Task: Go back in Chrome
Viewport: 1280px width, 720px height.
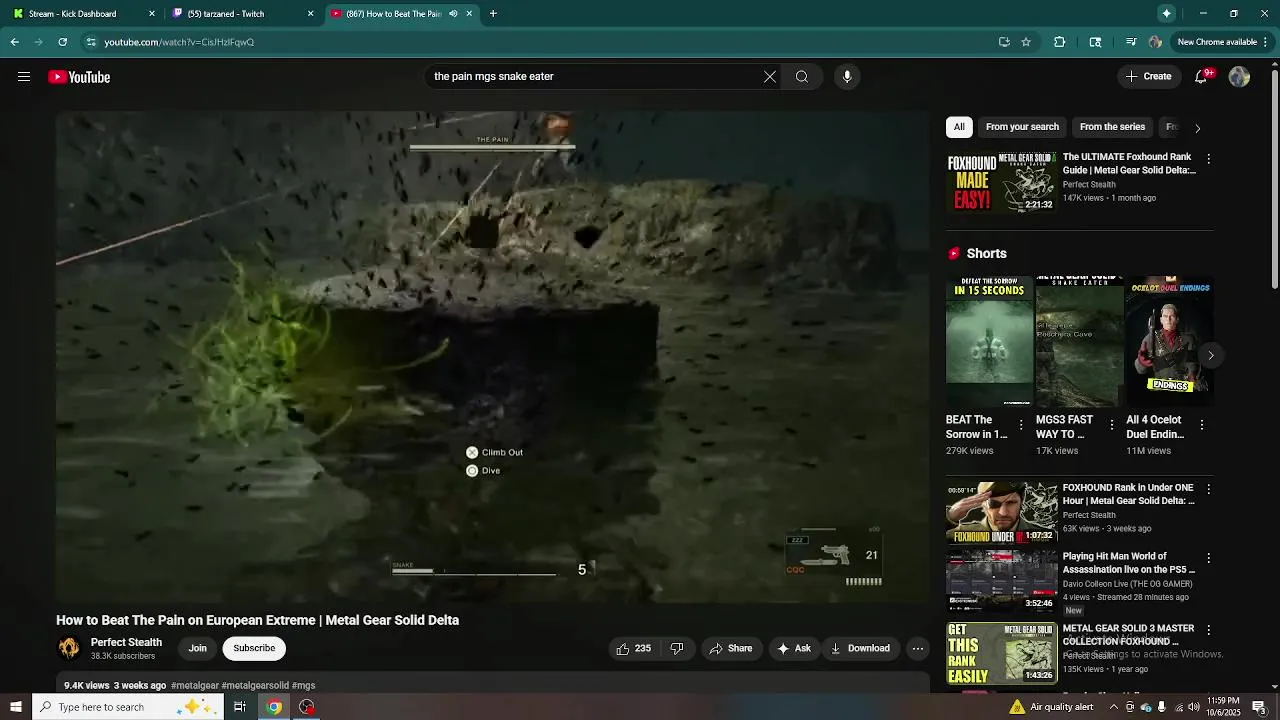Action: (x=14, y=42)
